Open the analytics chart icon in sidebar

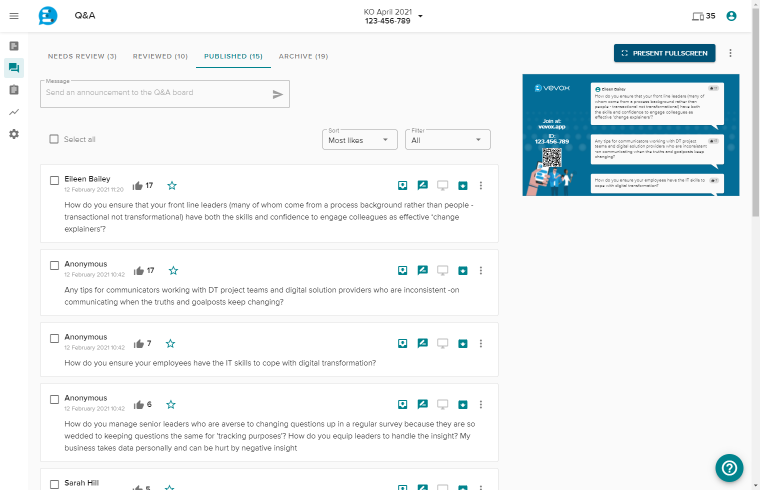point(14,112)
